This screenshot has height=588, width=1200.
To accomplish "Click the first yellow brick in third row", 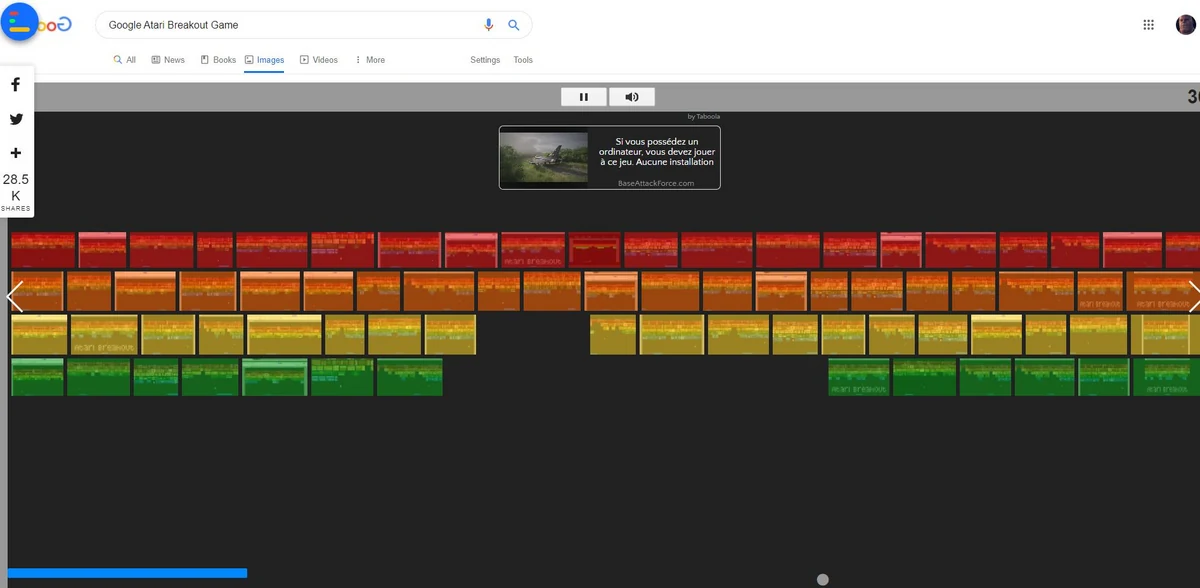I will [x=39, y=335].
